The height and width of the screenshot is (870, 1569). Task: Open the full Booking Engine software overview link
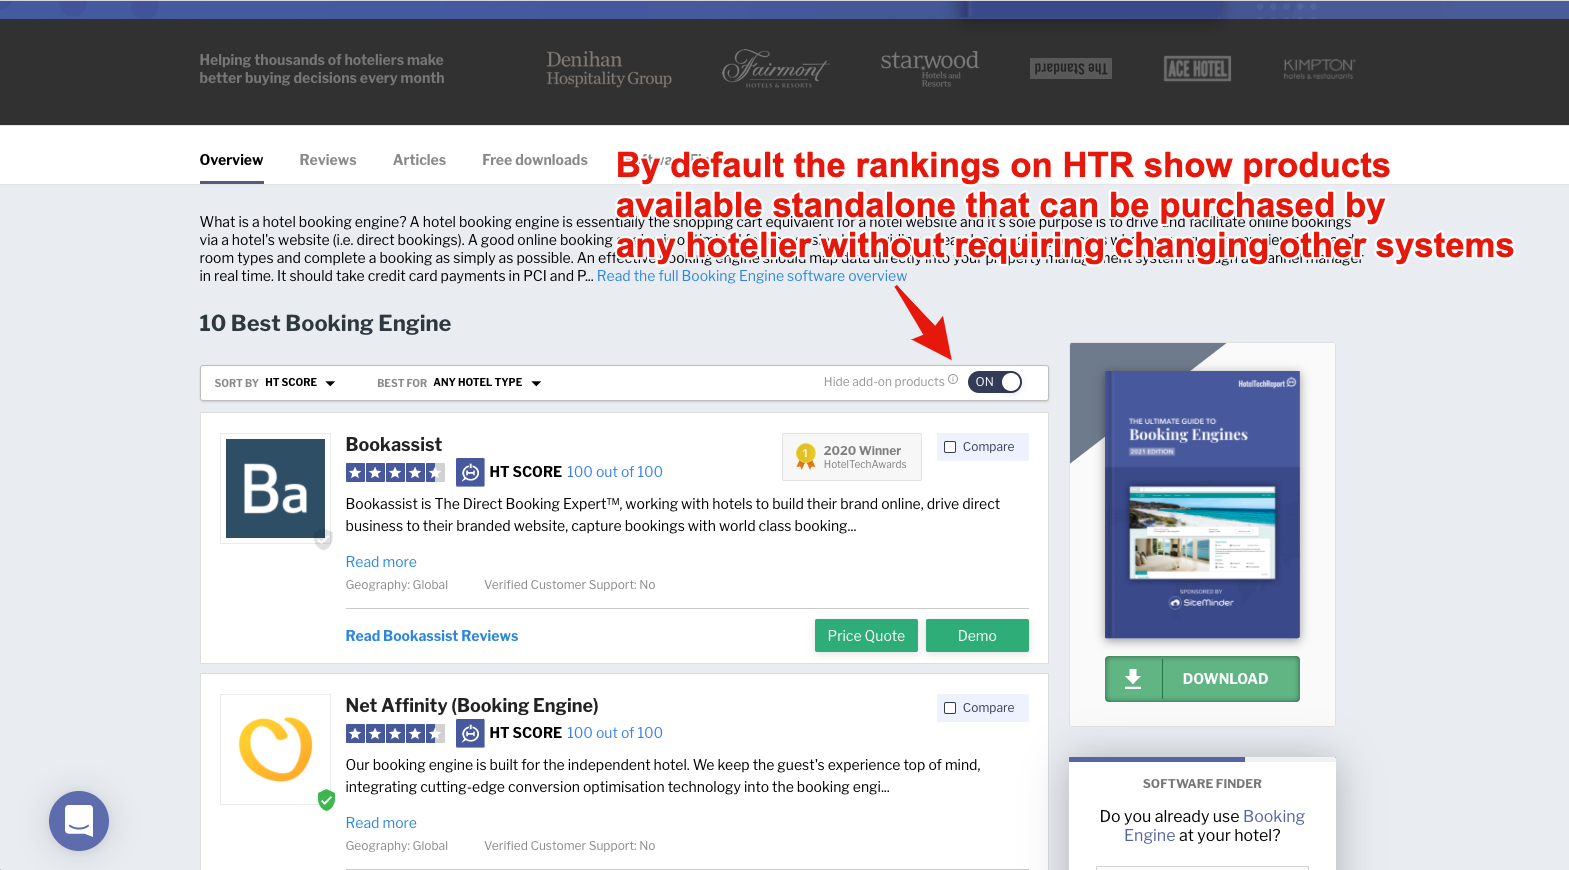click(752, 276)
